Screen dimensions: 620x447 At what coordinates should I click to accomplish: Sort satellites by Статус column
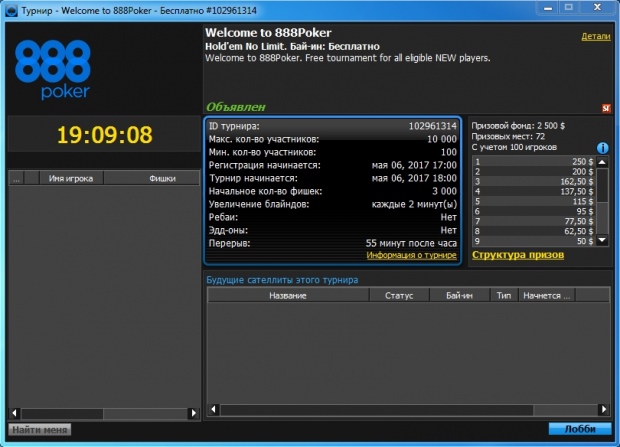[x=399, y=296]
